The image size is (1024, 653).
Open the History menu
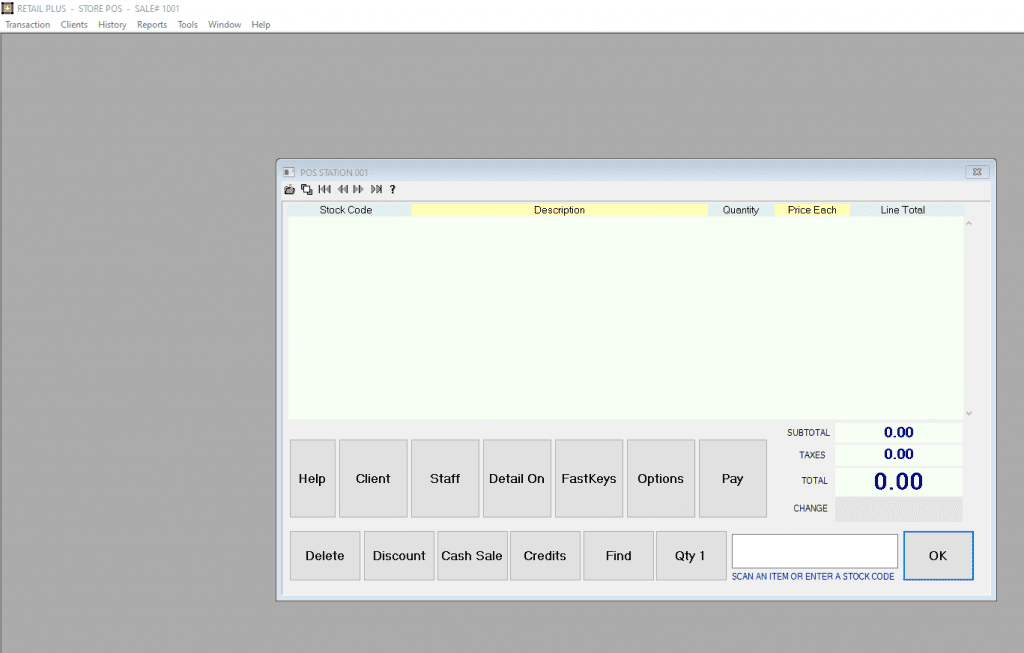tap(112, 24)
